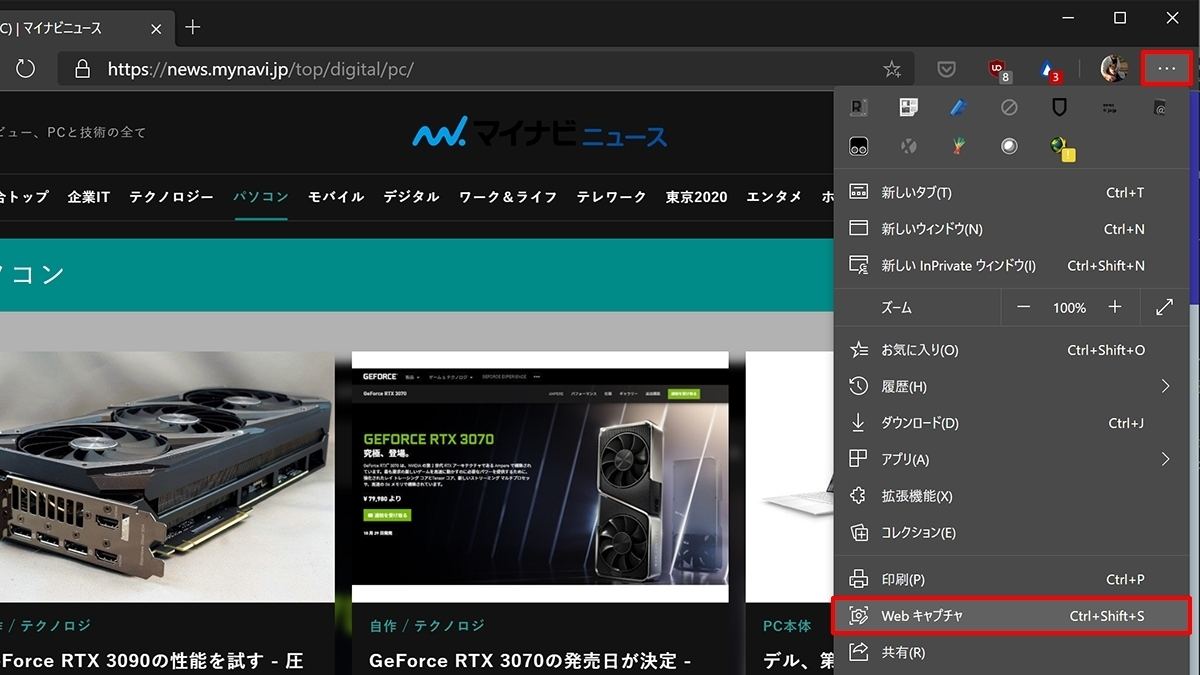Click 自作 category on the RTX 3070 card
The image size is (1200, 675).
coord(383,625)
